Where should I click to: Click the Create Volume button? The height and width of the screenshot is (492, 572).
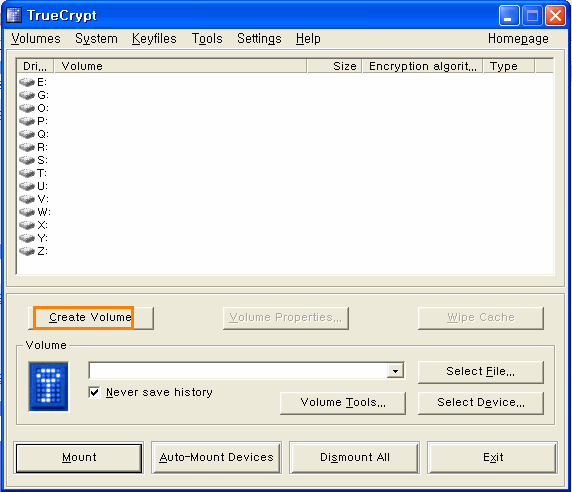point(91,318)
